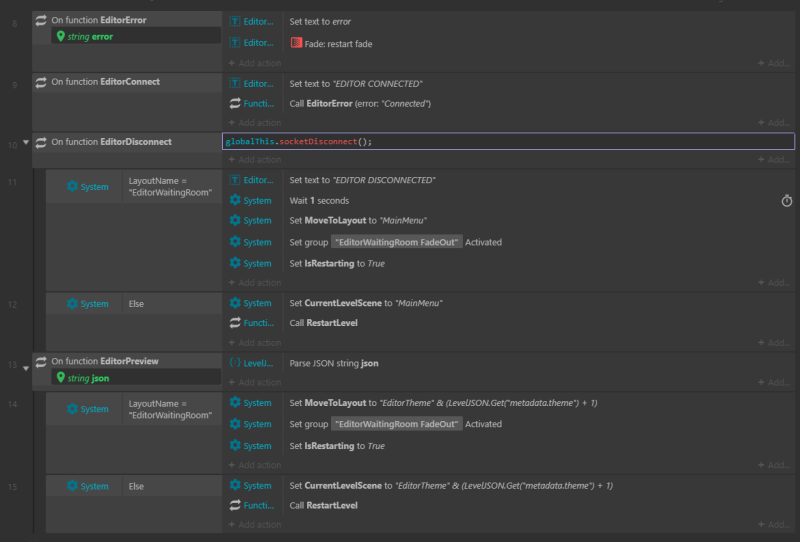This screenshot has height=542, width=800.
Task: Click into the globalThis.socketDisconnect(); script line
Action: 508,141
